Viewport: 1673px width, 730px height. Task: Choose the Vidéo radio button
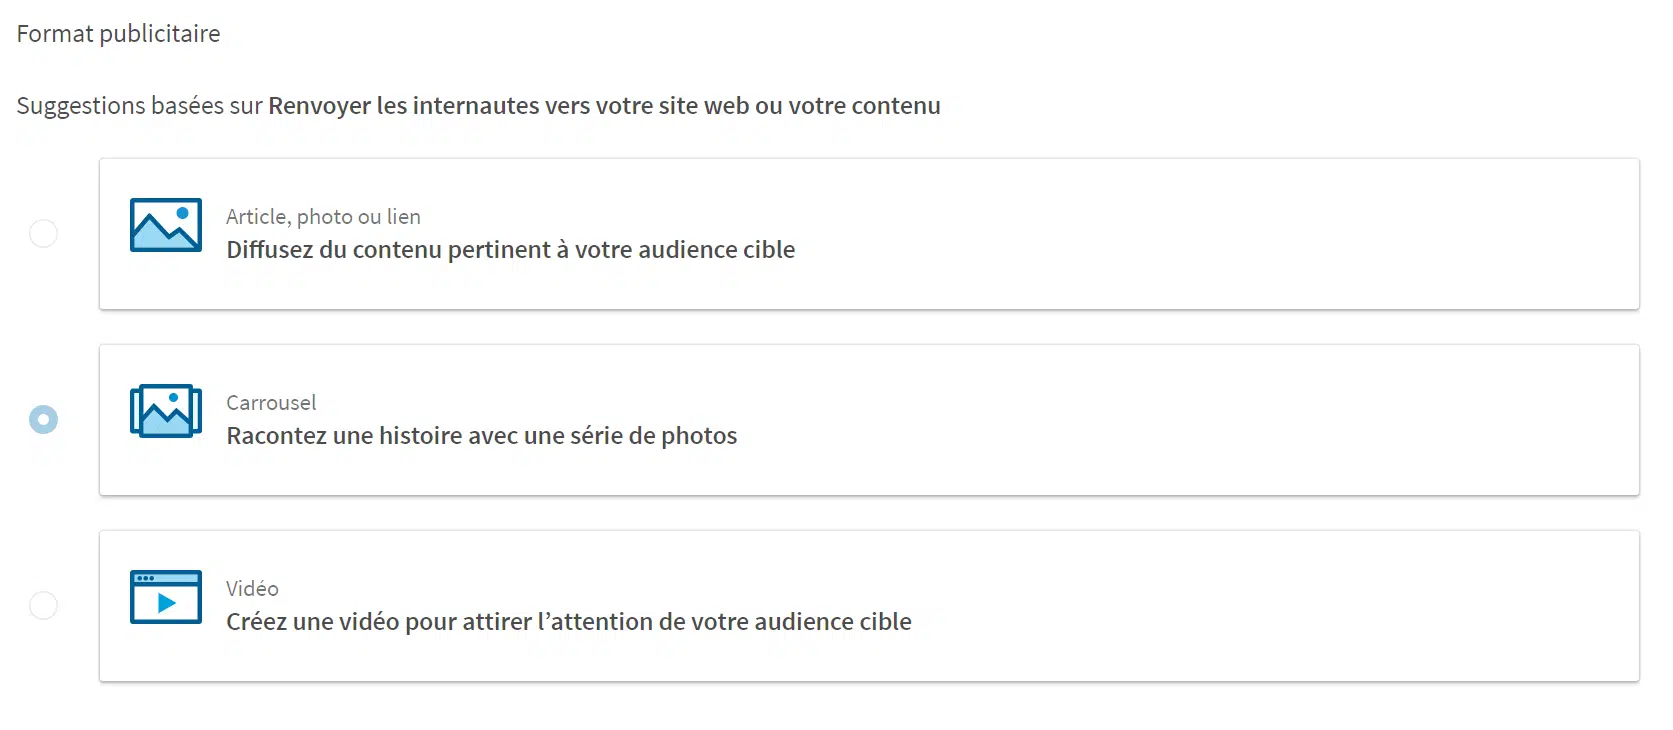43,605
